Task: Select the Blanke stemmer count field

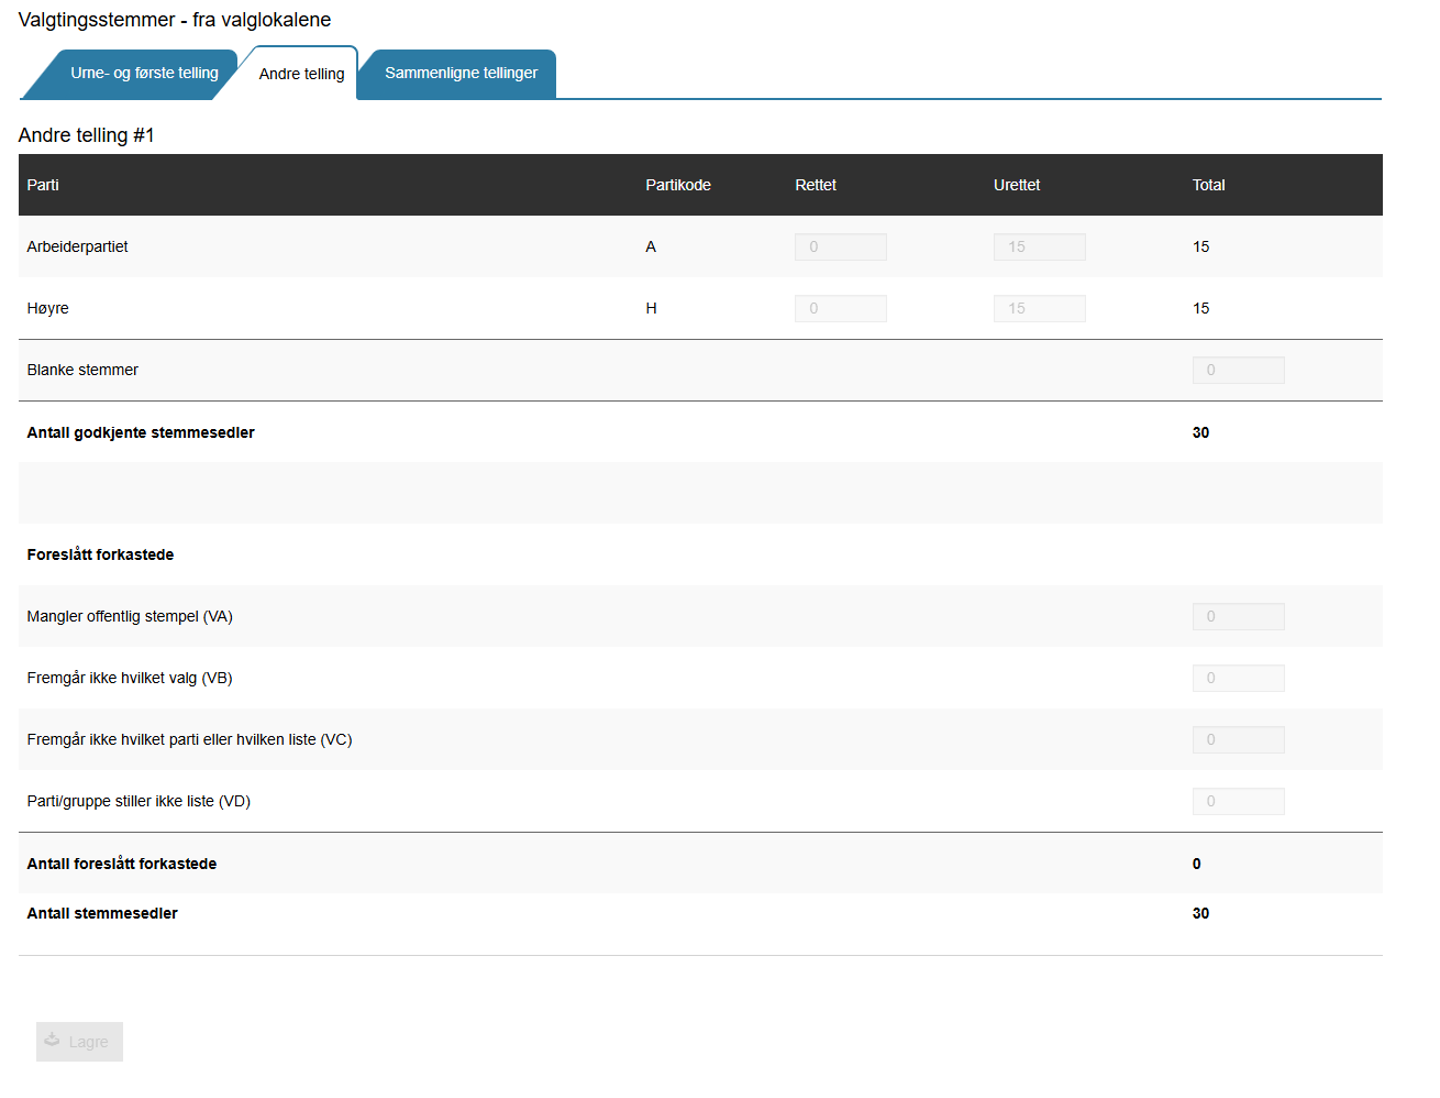Action: (x=1238, y=370)
